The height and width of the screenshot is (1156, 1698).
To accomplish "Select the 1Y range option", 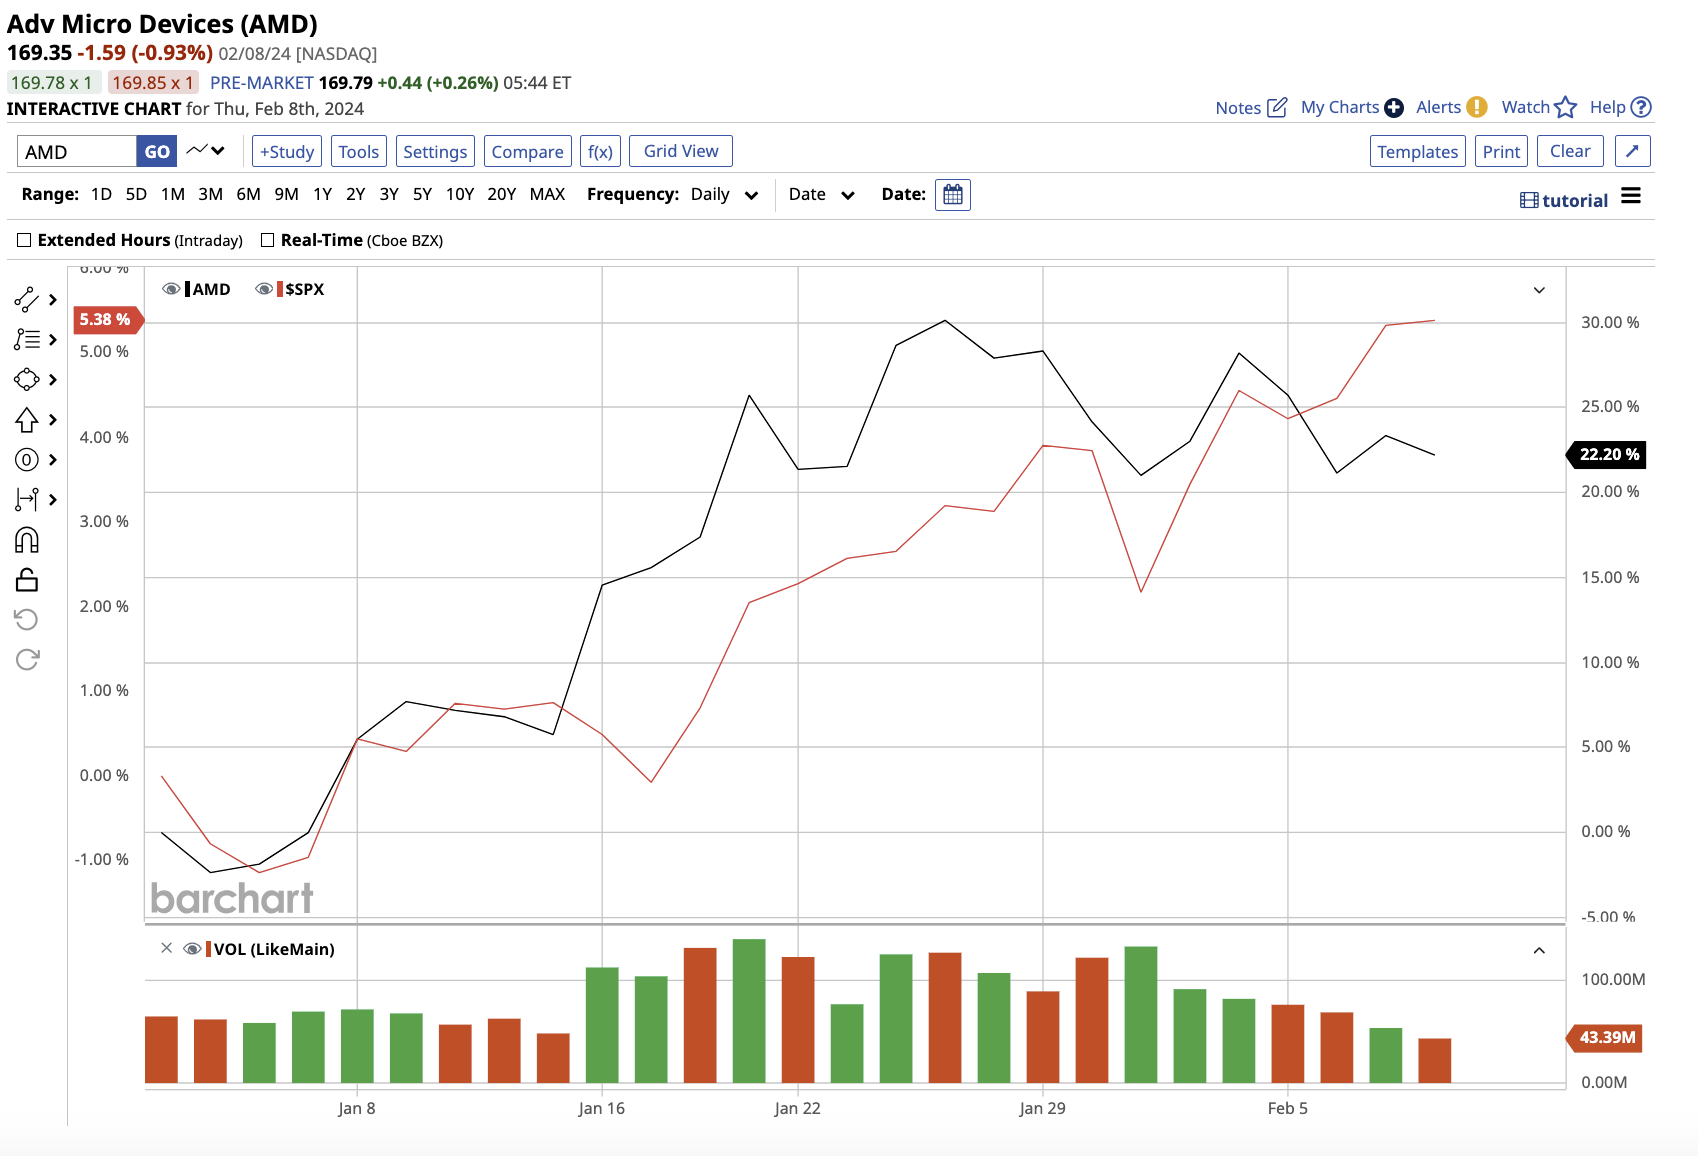I will coord(322,194).
